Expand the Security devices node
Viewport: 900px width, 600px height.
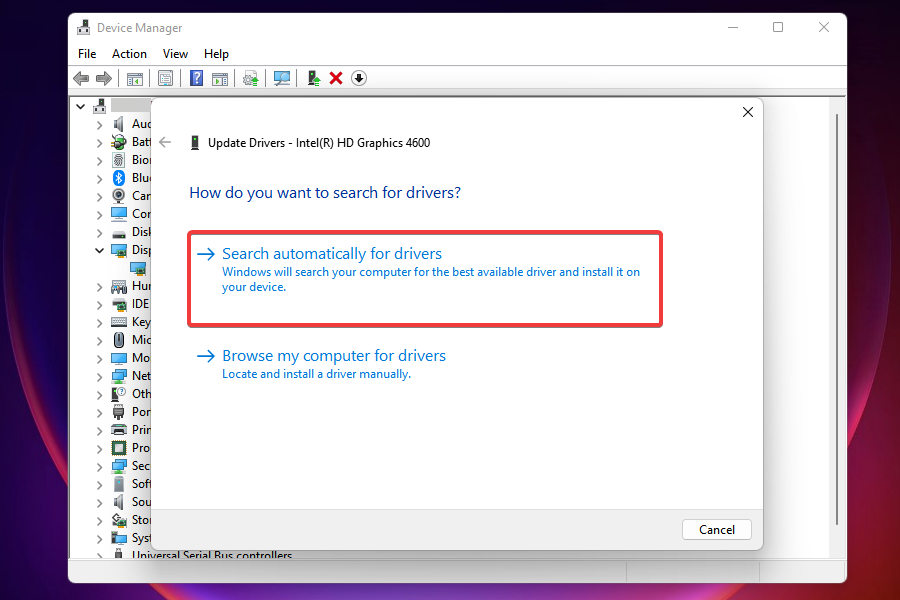pos(99,467)
